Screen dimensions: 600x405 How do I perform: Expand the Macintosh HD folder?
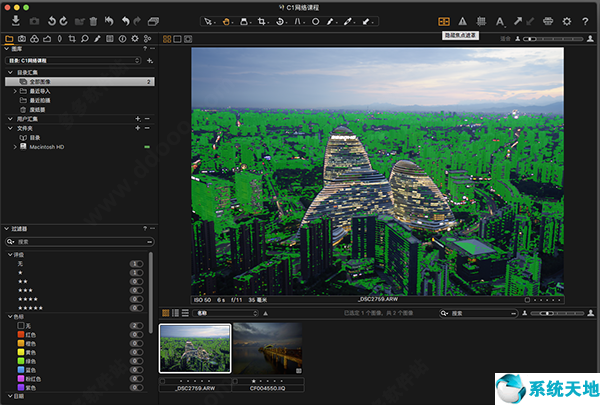coord(14,146)
